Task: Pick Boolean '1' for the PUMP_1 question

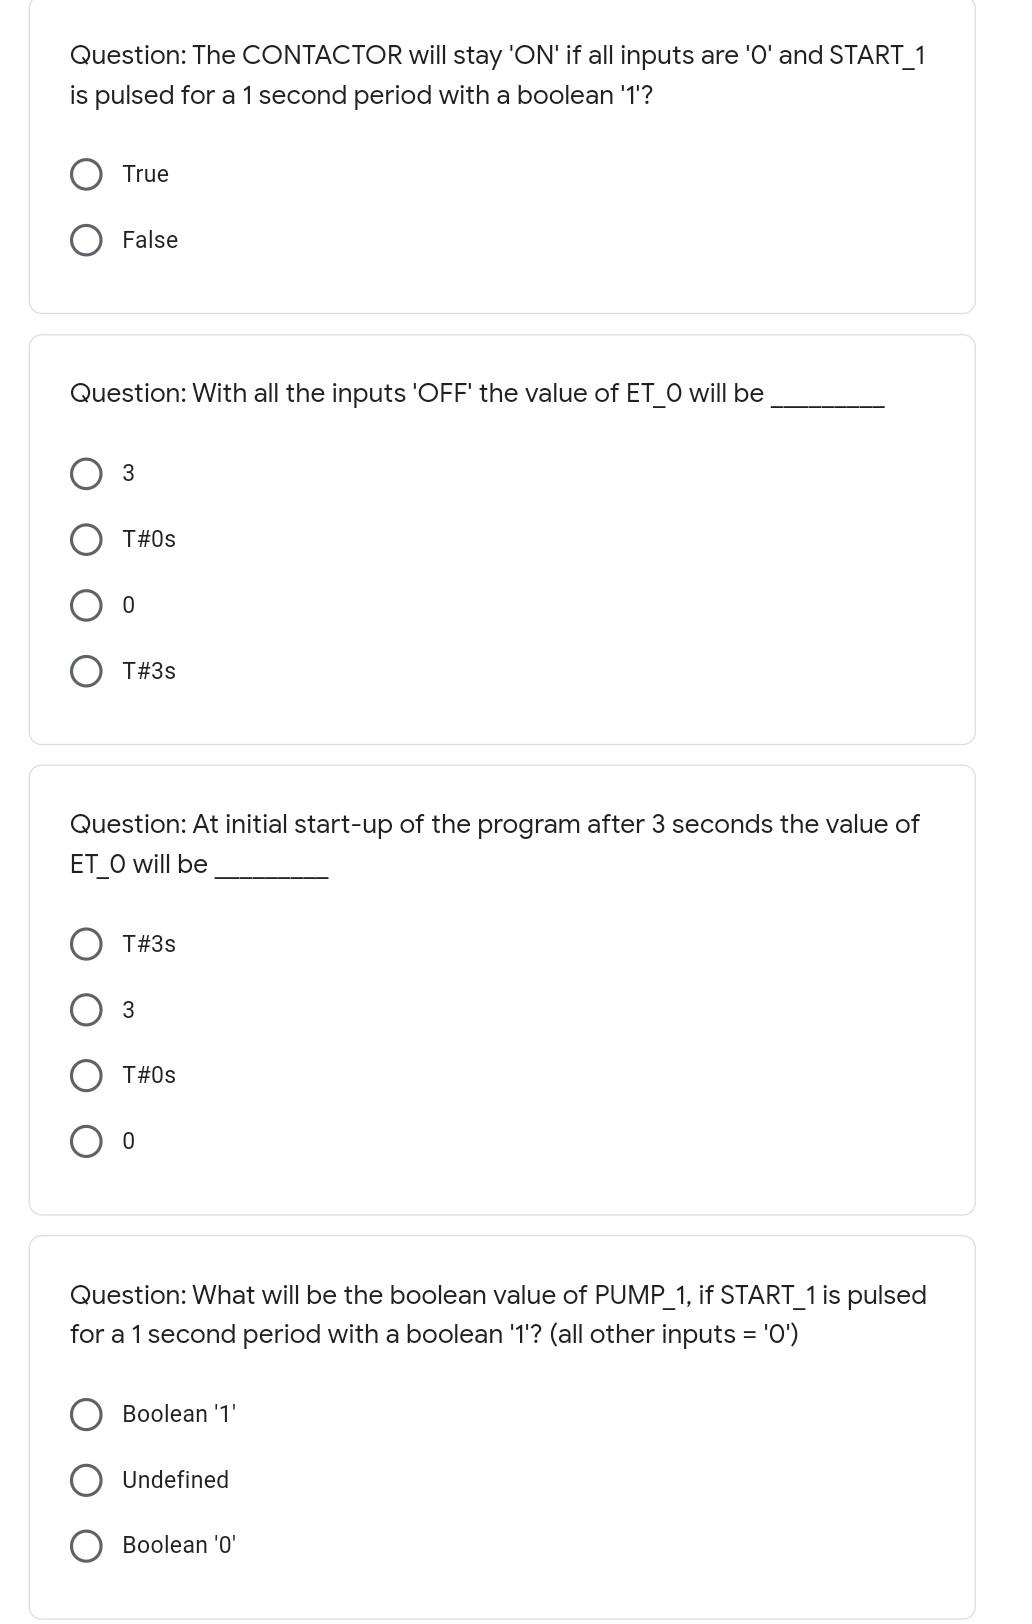Action: click(x=86, y=1413)
